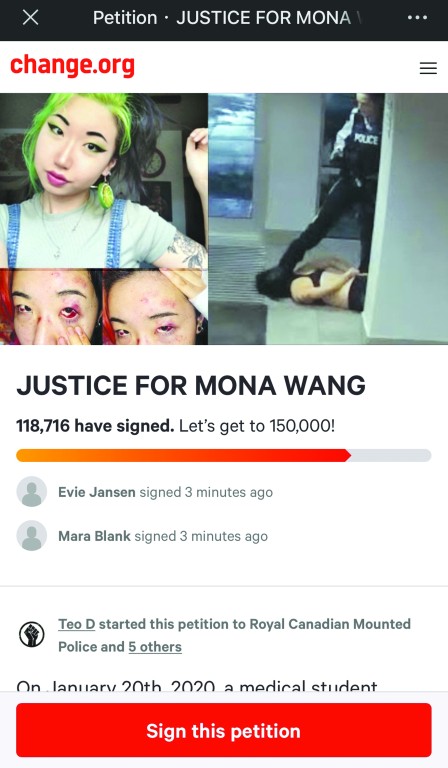Image resolution: width=448 pixels, height=768 pixels.
Task: Open Mara Blank's avatar icon
Action: (x=32, y=535)
